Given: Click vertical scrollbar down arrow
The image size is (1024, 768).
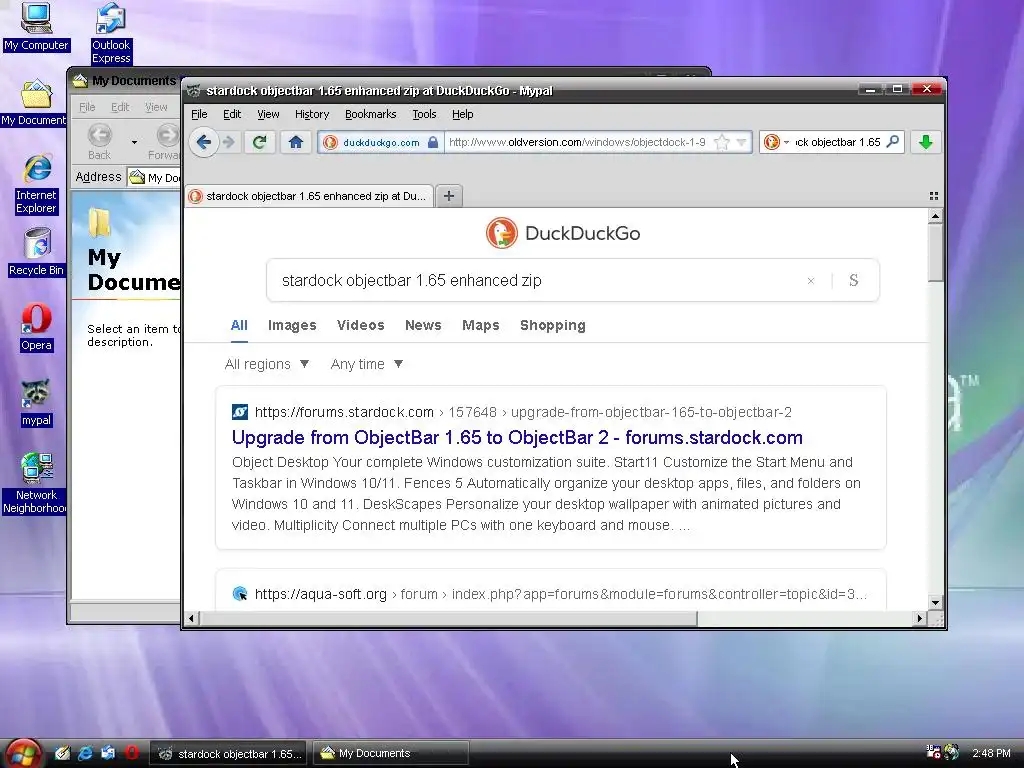Looking at the screenshot, I should 935,602.
